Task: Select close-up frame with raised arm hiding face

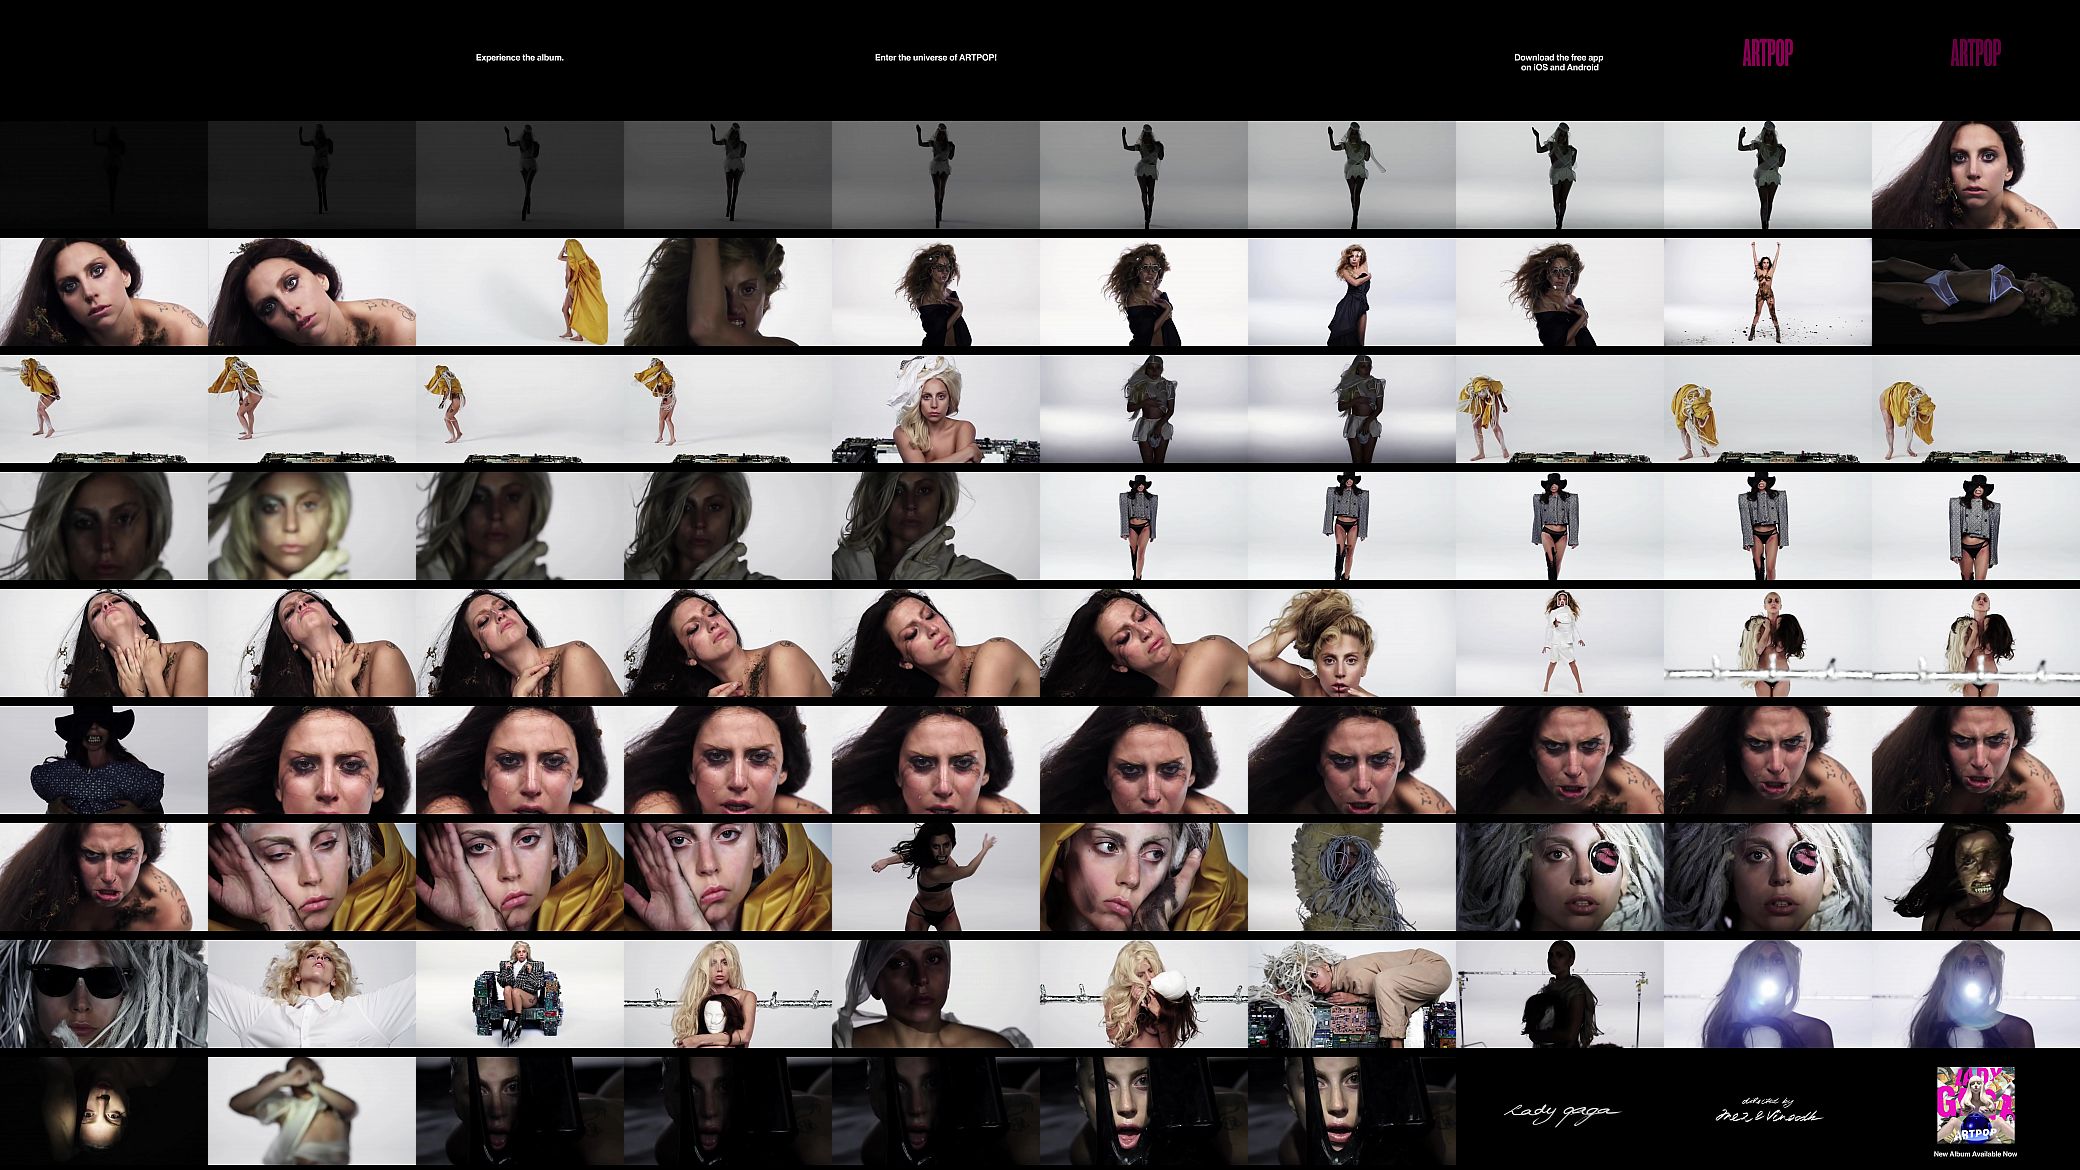Action: 728,292
